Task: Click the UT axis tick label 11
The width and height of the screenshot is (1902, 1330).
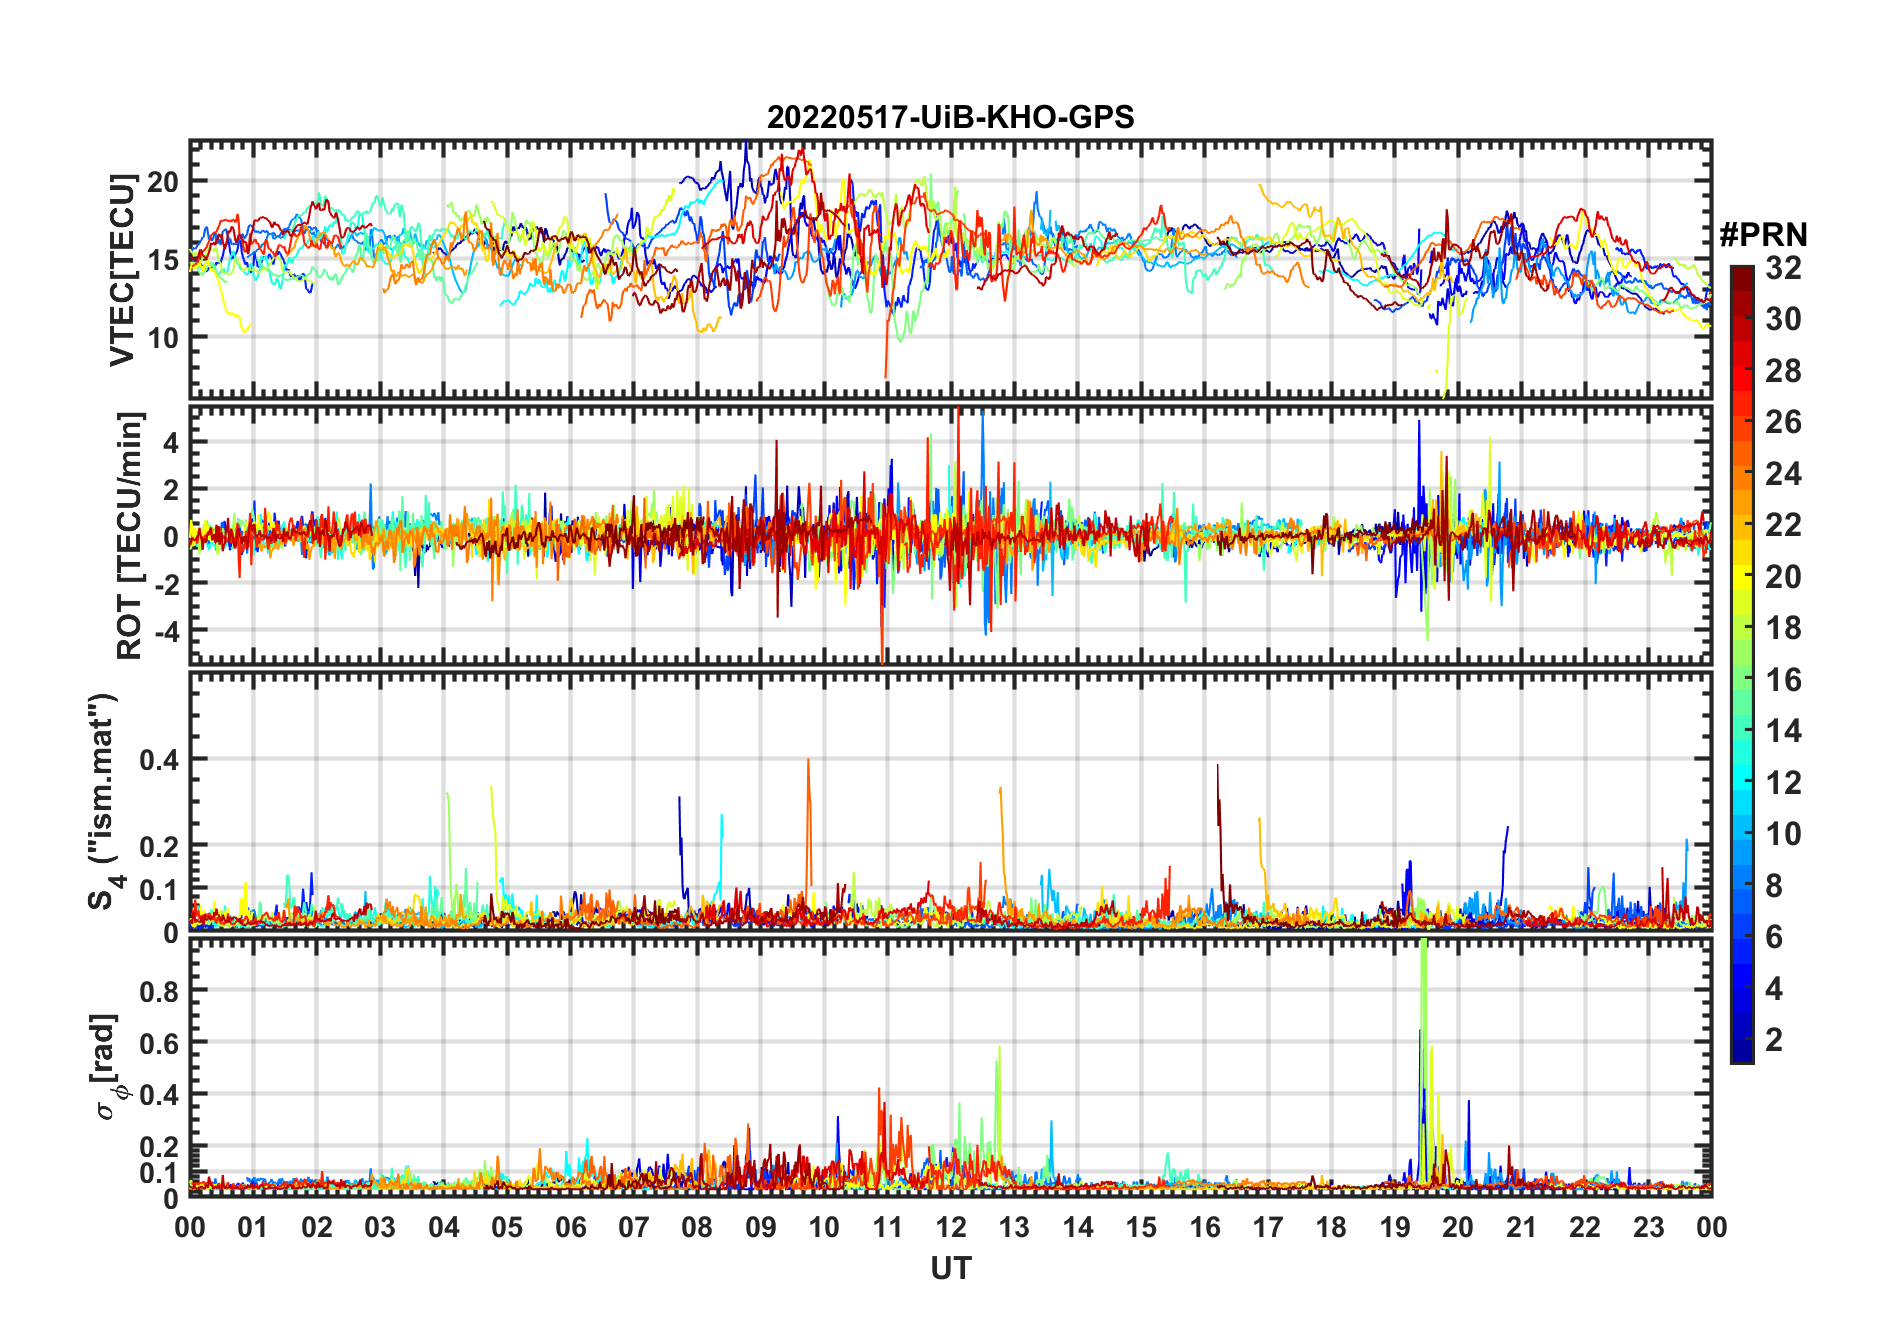Action: click(887, 1227)
